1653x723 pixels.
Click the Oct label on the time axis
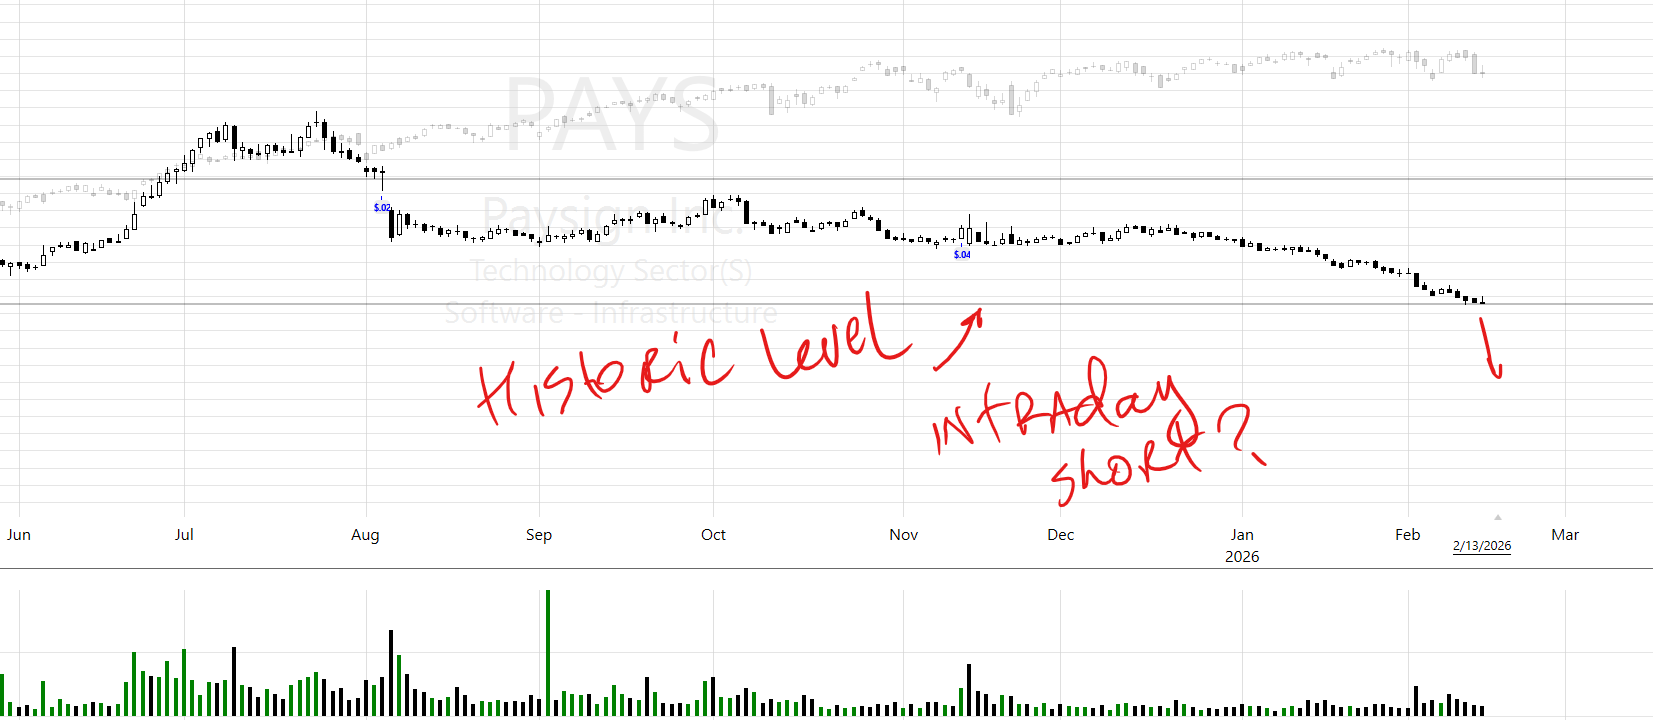713,535
